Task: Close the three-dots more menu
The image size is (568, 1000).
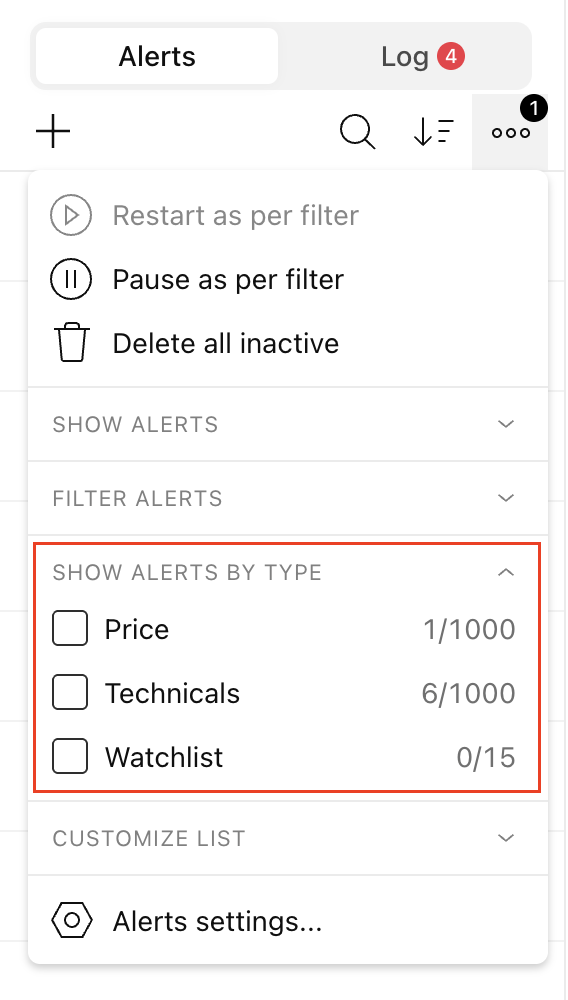Action: pos(510,132)
